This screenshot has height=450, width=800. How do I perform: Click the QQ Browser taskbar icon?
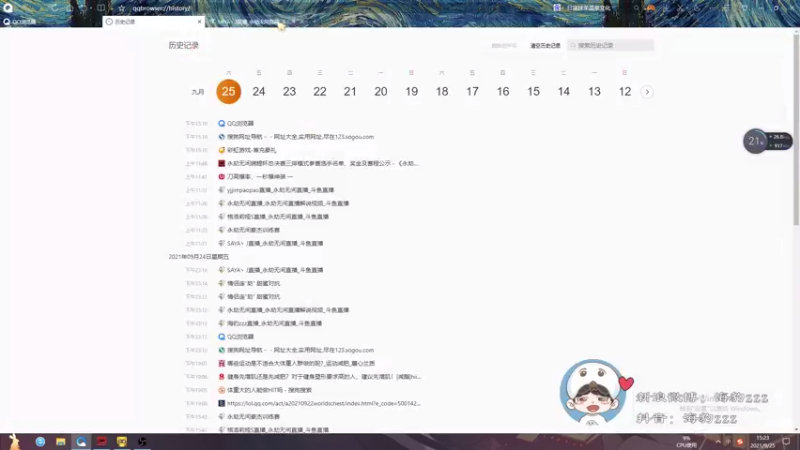coord(81,441)
